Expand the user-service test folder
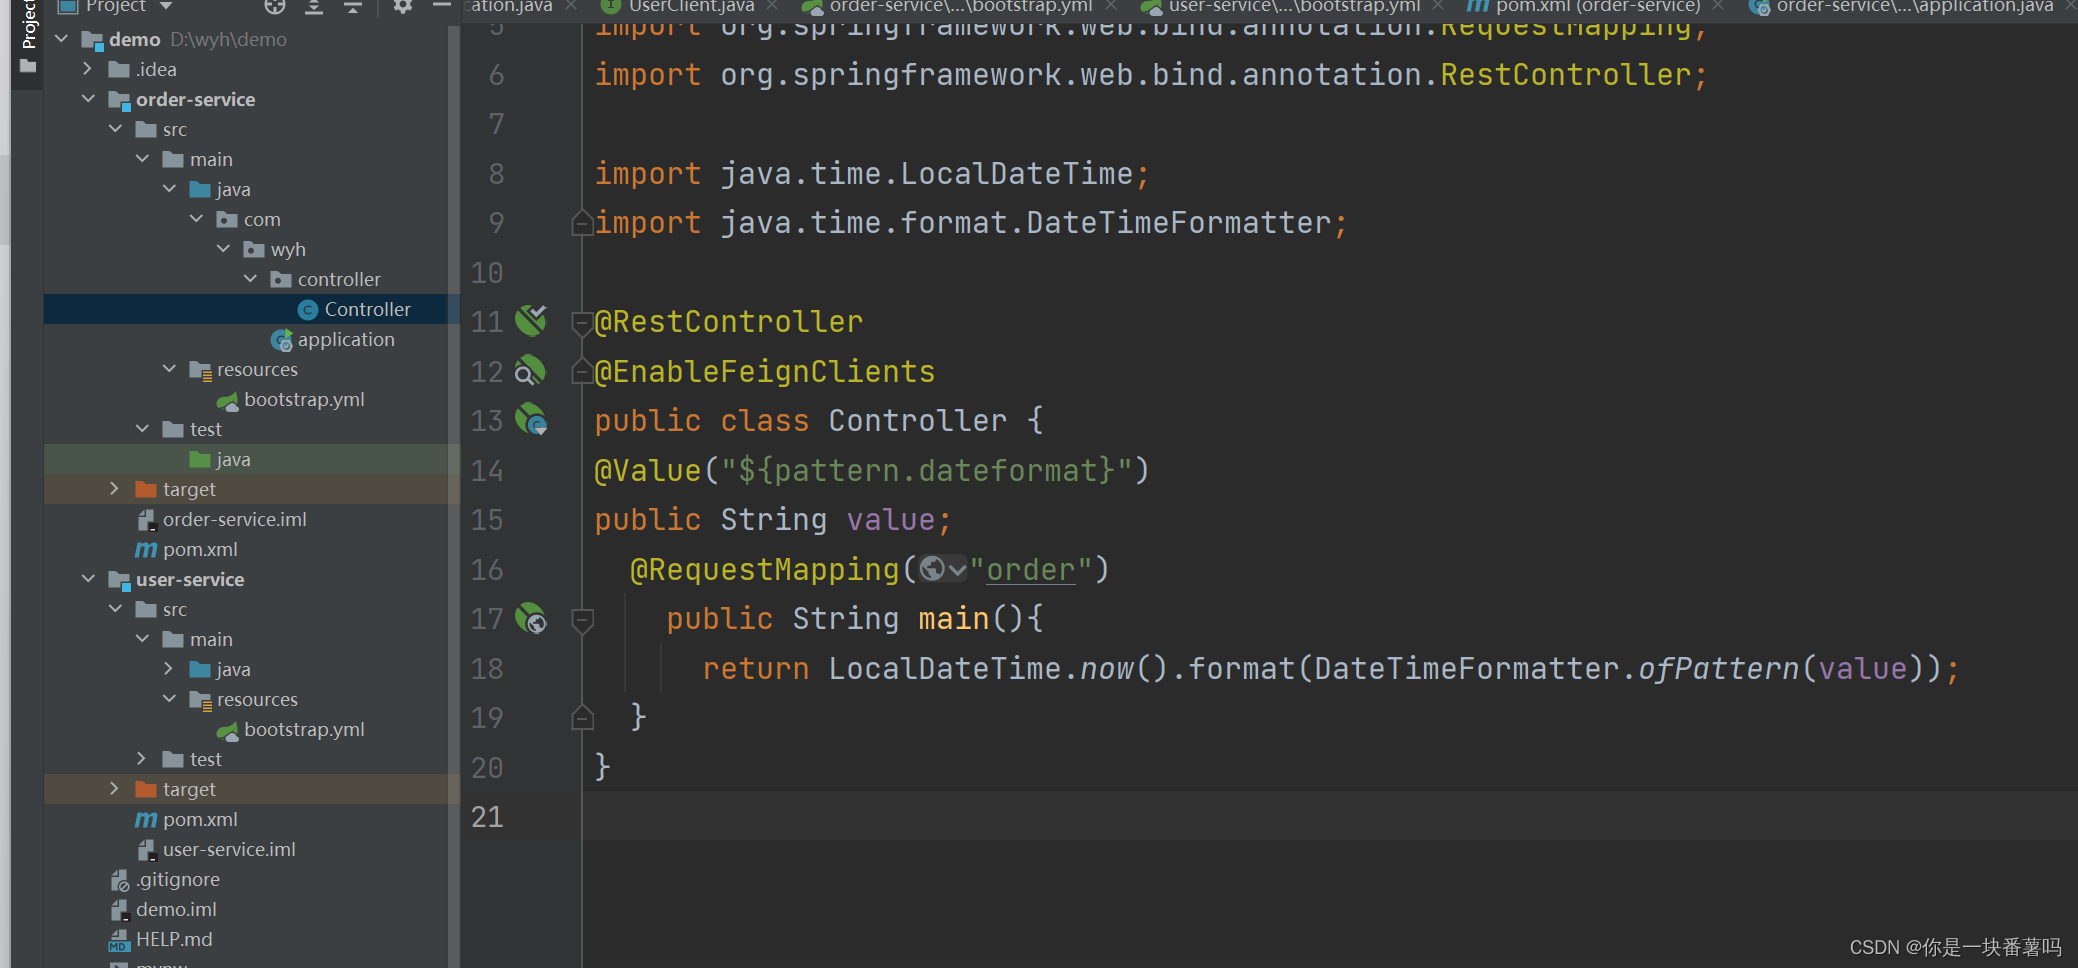 click(142, 759)
